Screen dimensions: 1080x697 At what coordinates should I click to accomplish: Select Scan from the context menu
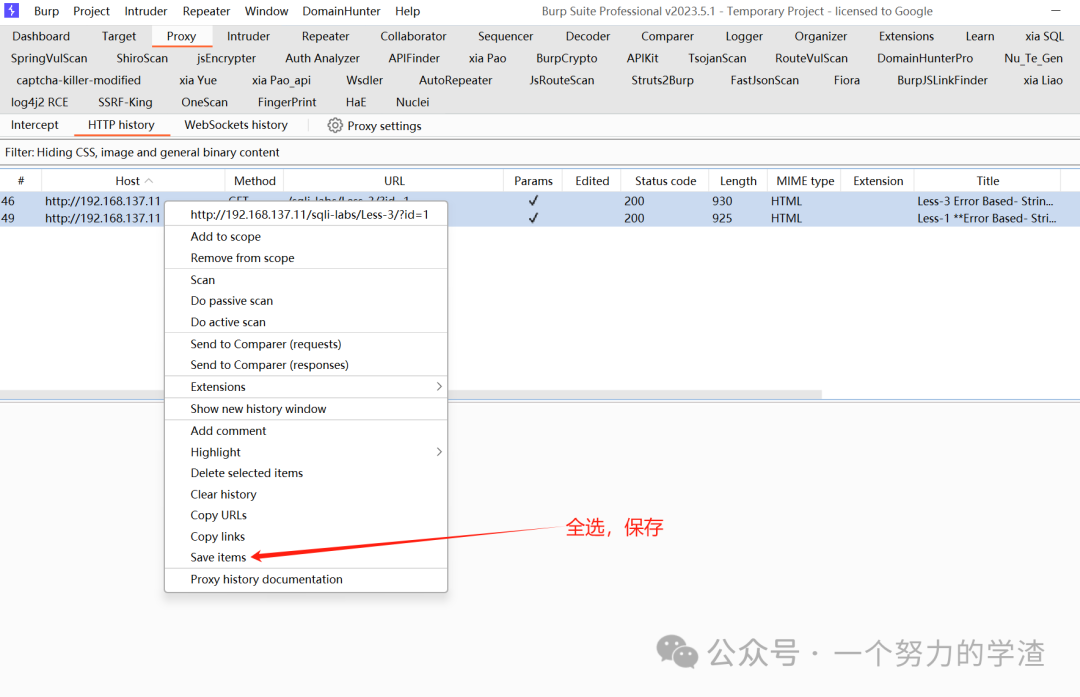(x=306, y=280)
